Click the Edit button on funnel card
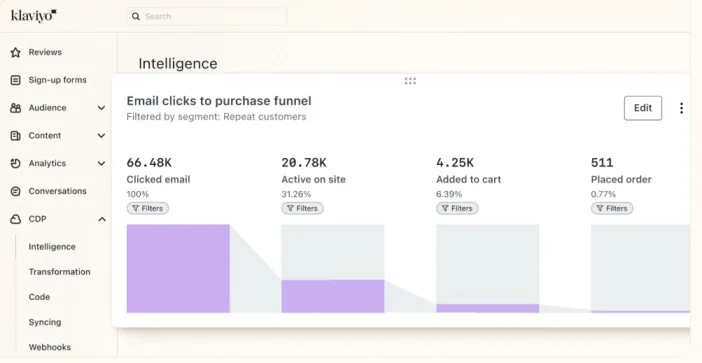This screenshot has height=363, width=702. pyautogui.click(x=643, y=108)
